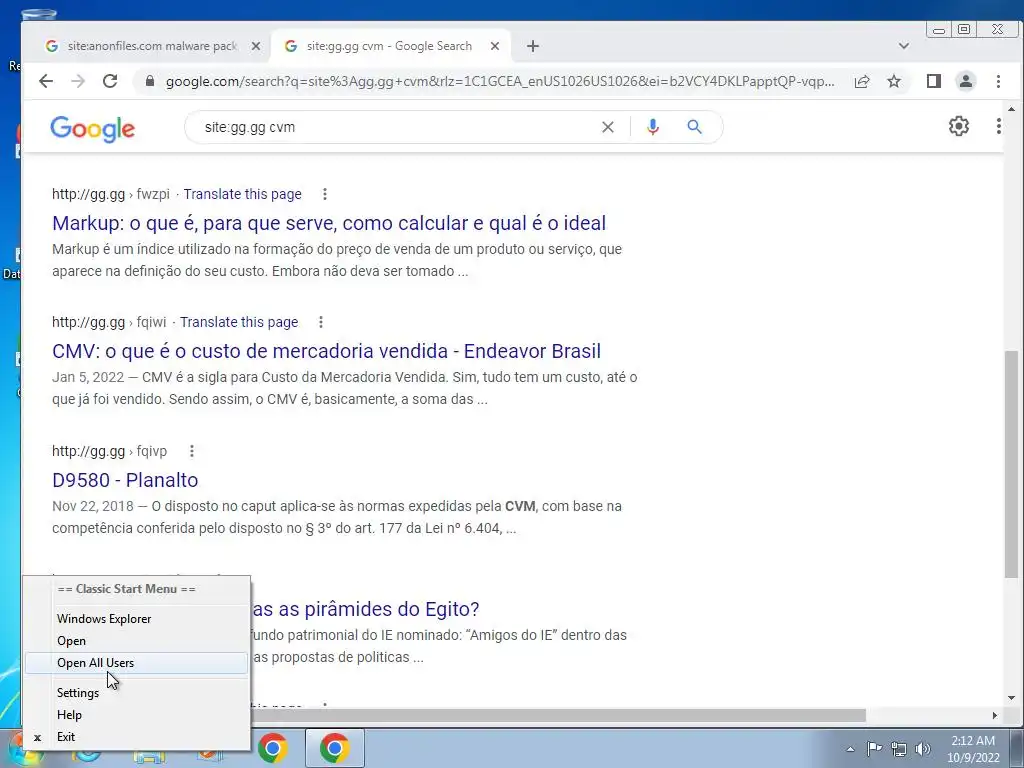Open the Markup: o que é result
The image size is (1024, 768).
329,223
